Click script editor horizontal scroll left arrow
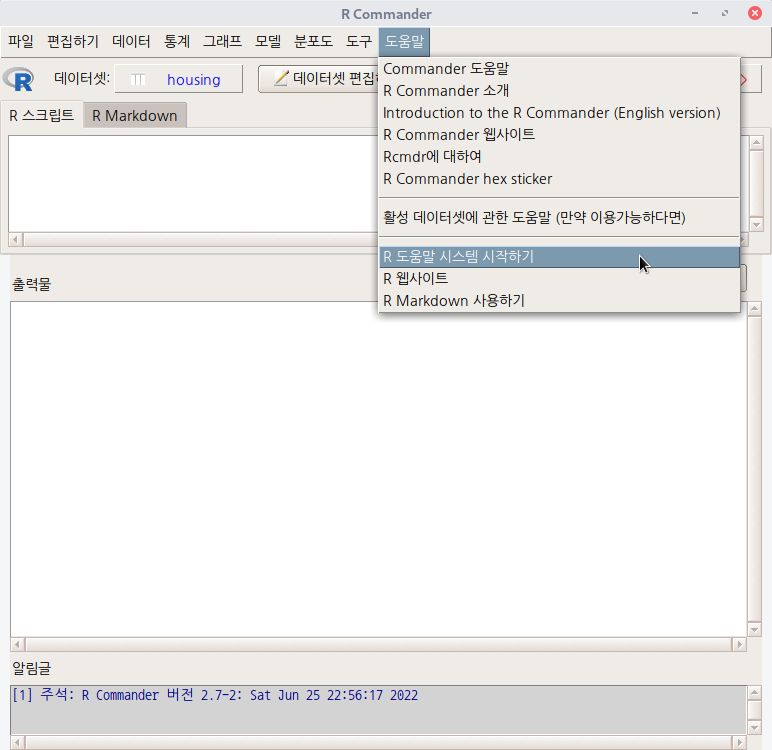This screenshot has height=750, width=772. point(16,240)
